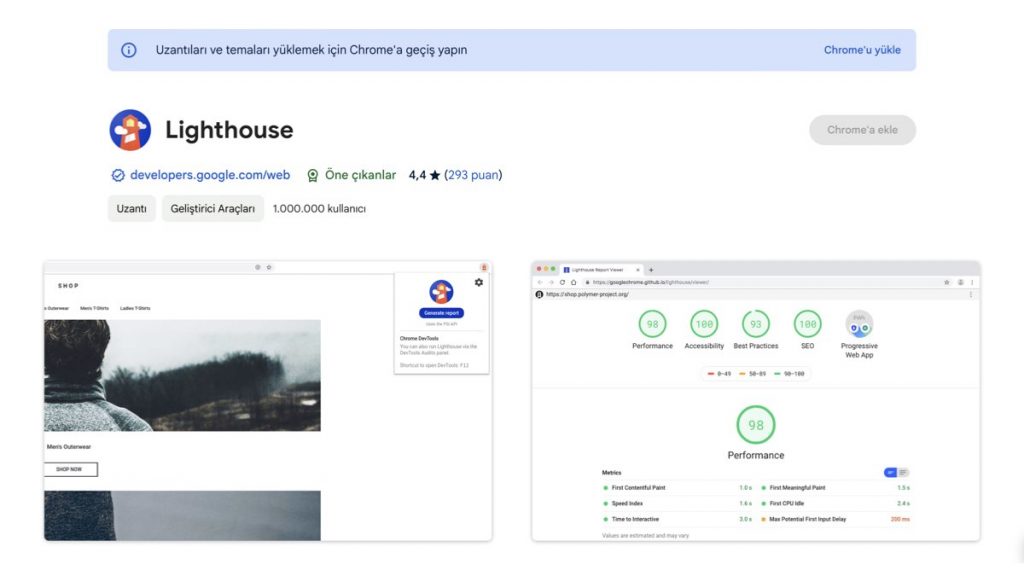
Task: Select the Uzantı category chip
Action: point(131,209)
